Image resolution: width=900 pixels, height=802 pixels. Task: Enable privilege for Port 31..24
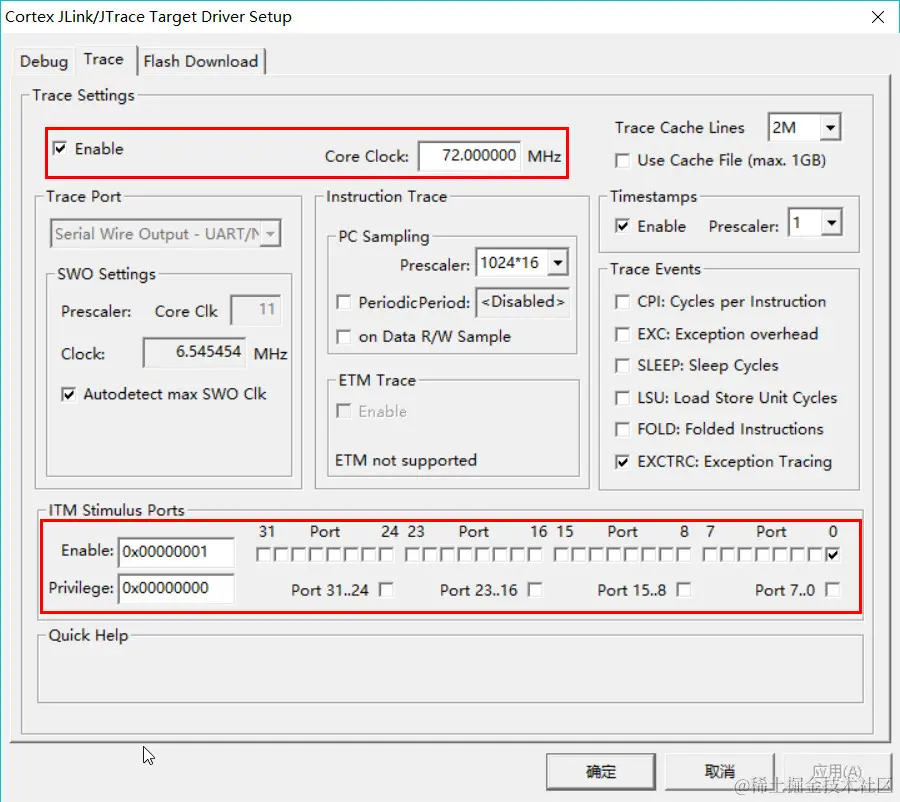coord(387,590)
